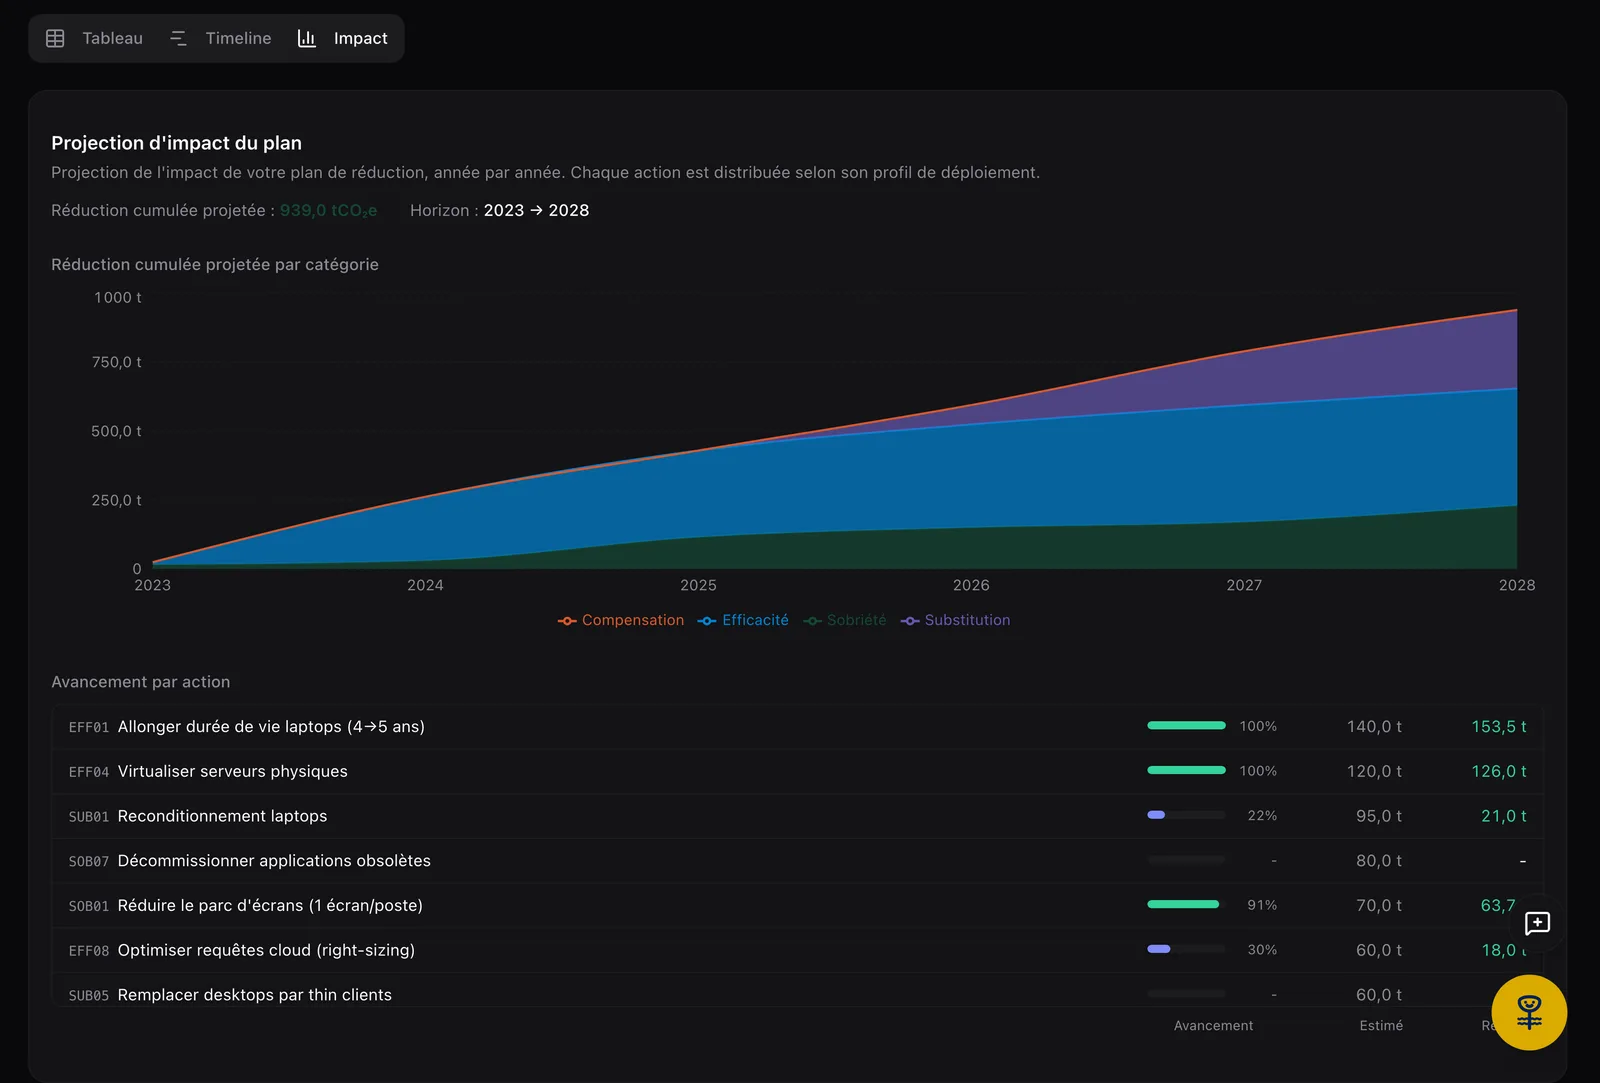
Task: Open the Timeline tab
Action: [221, 38]
